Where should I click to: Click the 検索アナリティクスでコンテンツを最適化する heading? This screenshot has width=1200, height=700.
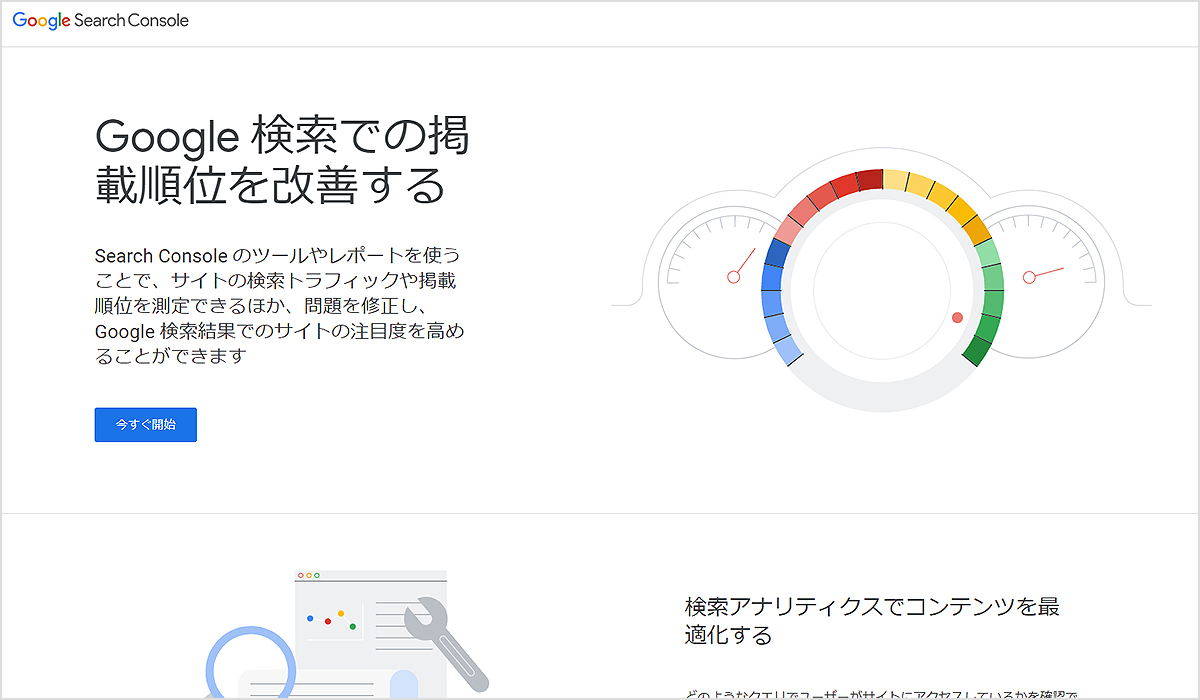click(x=872, y=620)
